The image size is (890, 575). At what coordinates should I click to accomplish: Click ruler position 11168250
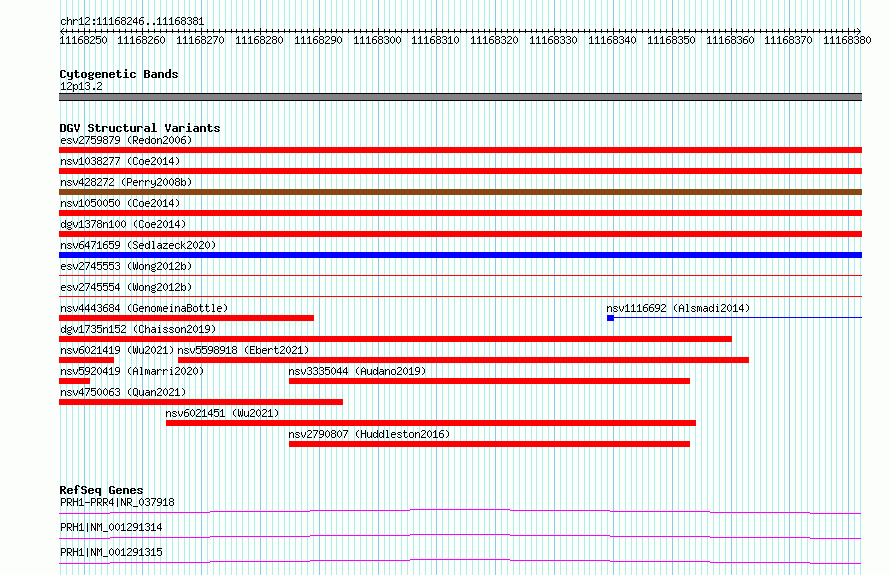coord(83,40)
